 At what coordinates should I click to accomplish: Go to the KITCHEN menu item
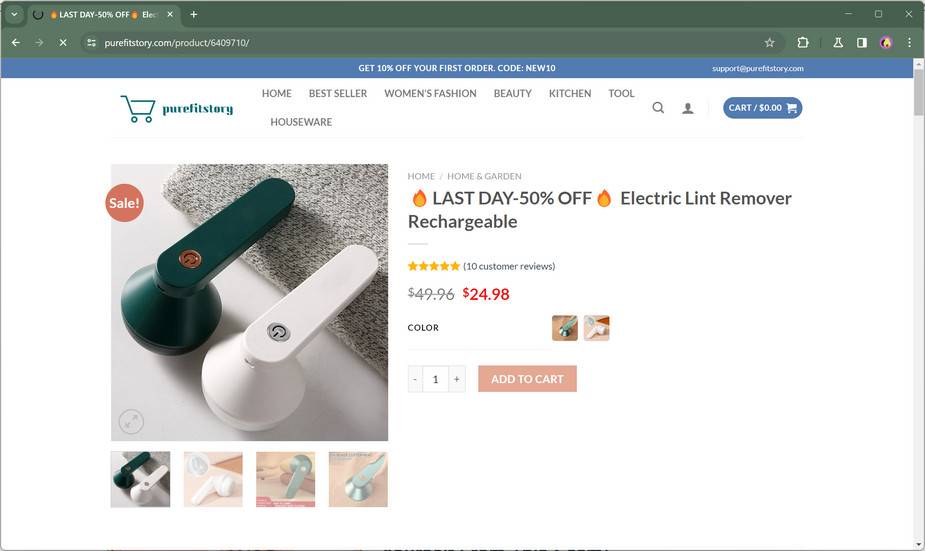pyautogui.click(x=570, y=93)
